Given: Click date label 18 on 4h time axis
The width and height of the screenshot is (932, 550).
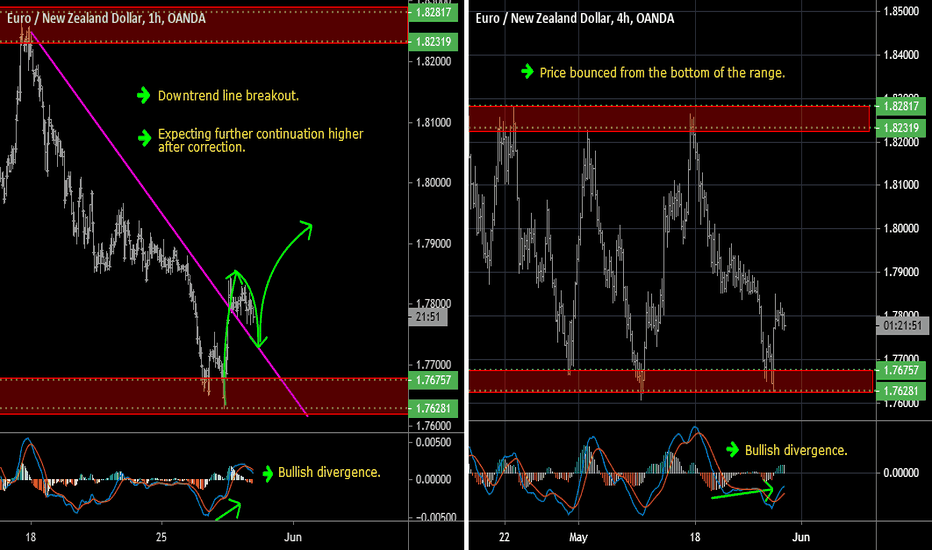Looking at the screenshot, I should pos(695,537).
